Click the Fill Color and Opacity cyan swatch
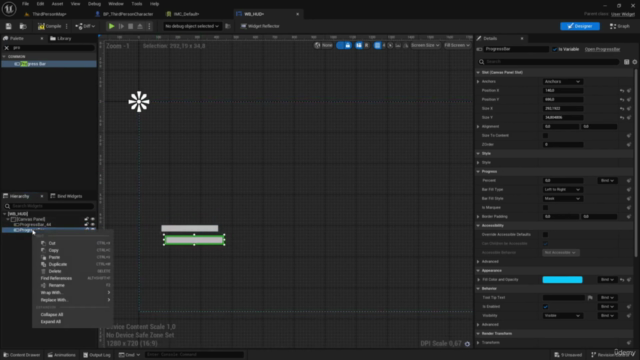This screenshot has height=360, width=640. 562,280
